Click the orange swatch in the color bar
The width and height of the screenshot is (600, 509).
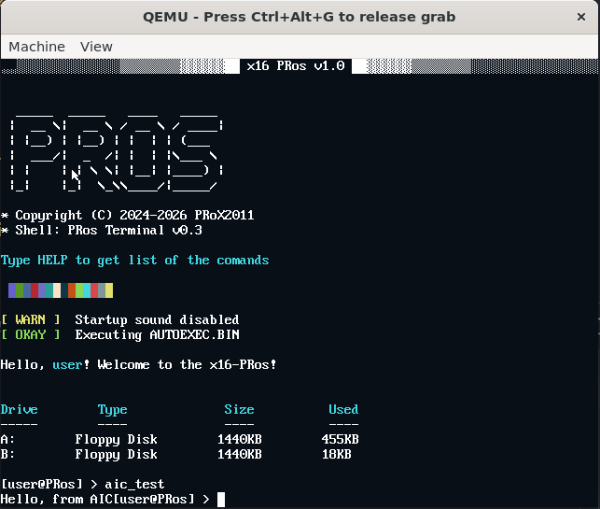(72, 290)
